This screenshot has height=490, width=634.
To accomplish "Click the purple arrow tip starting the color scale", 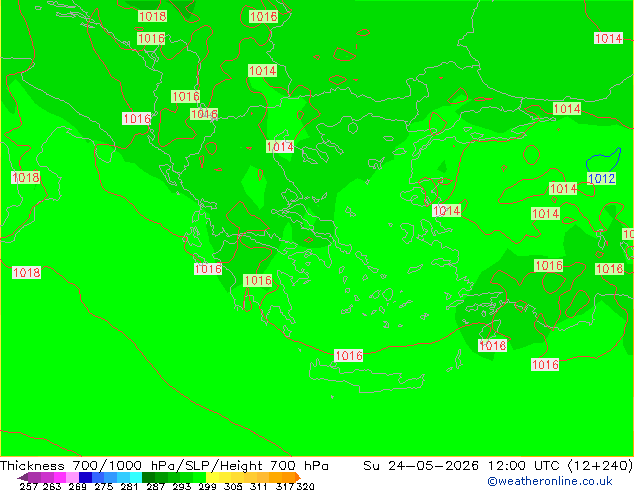I will [23, 477].
